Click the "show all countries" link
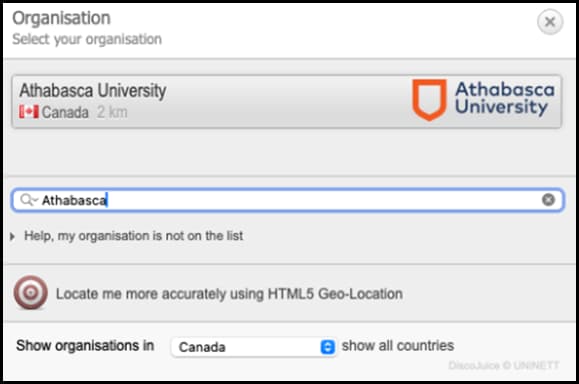Viewport: 579px width, 384px height. (x=398, y=346)
